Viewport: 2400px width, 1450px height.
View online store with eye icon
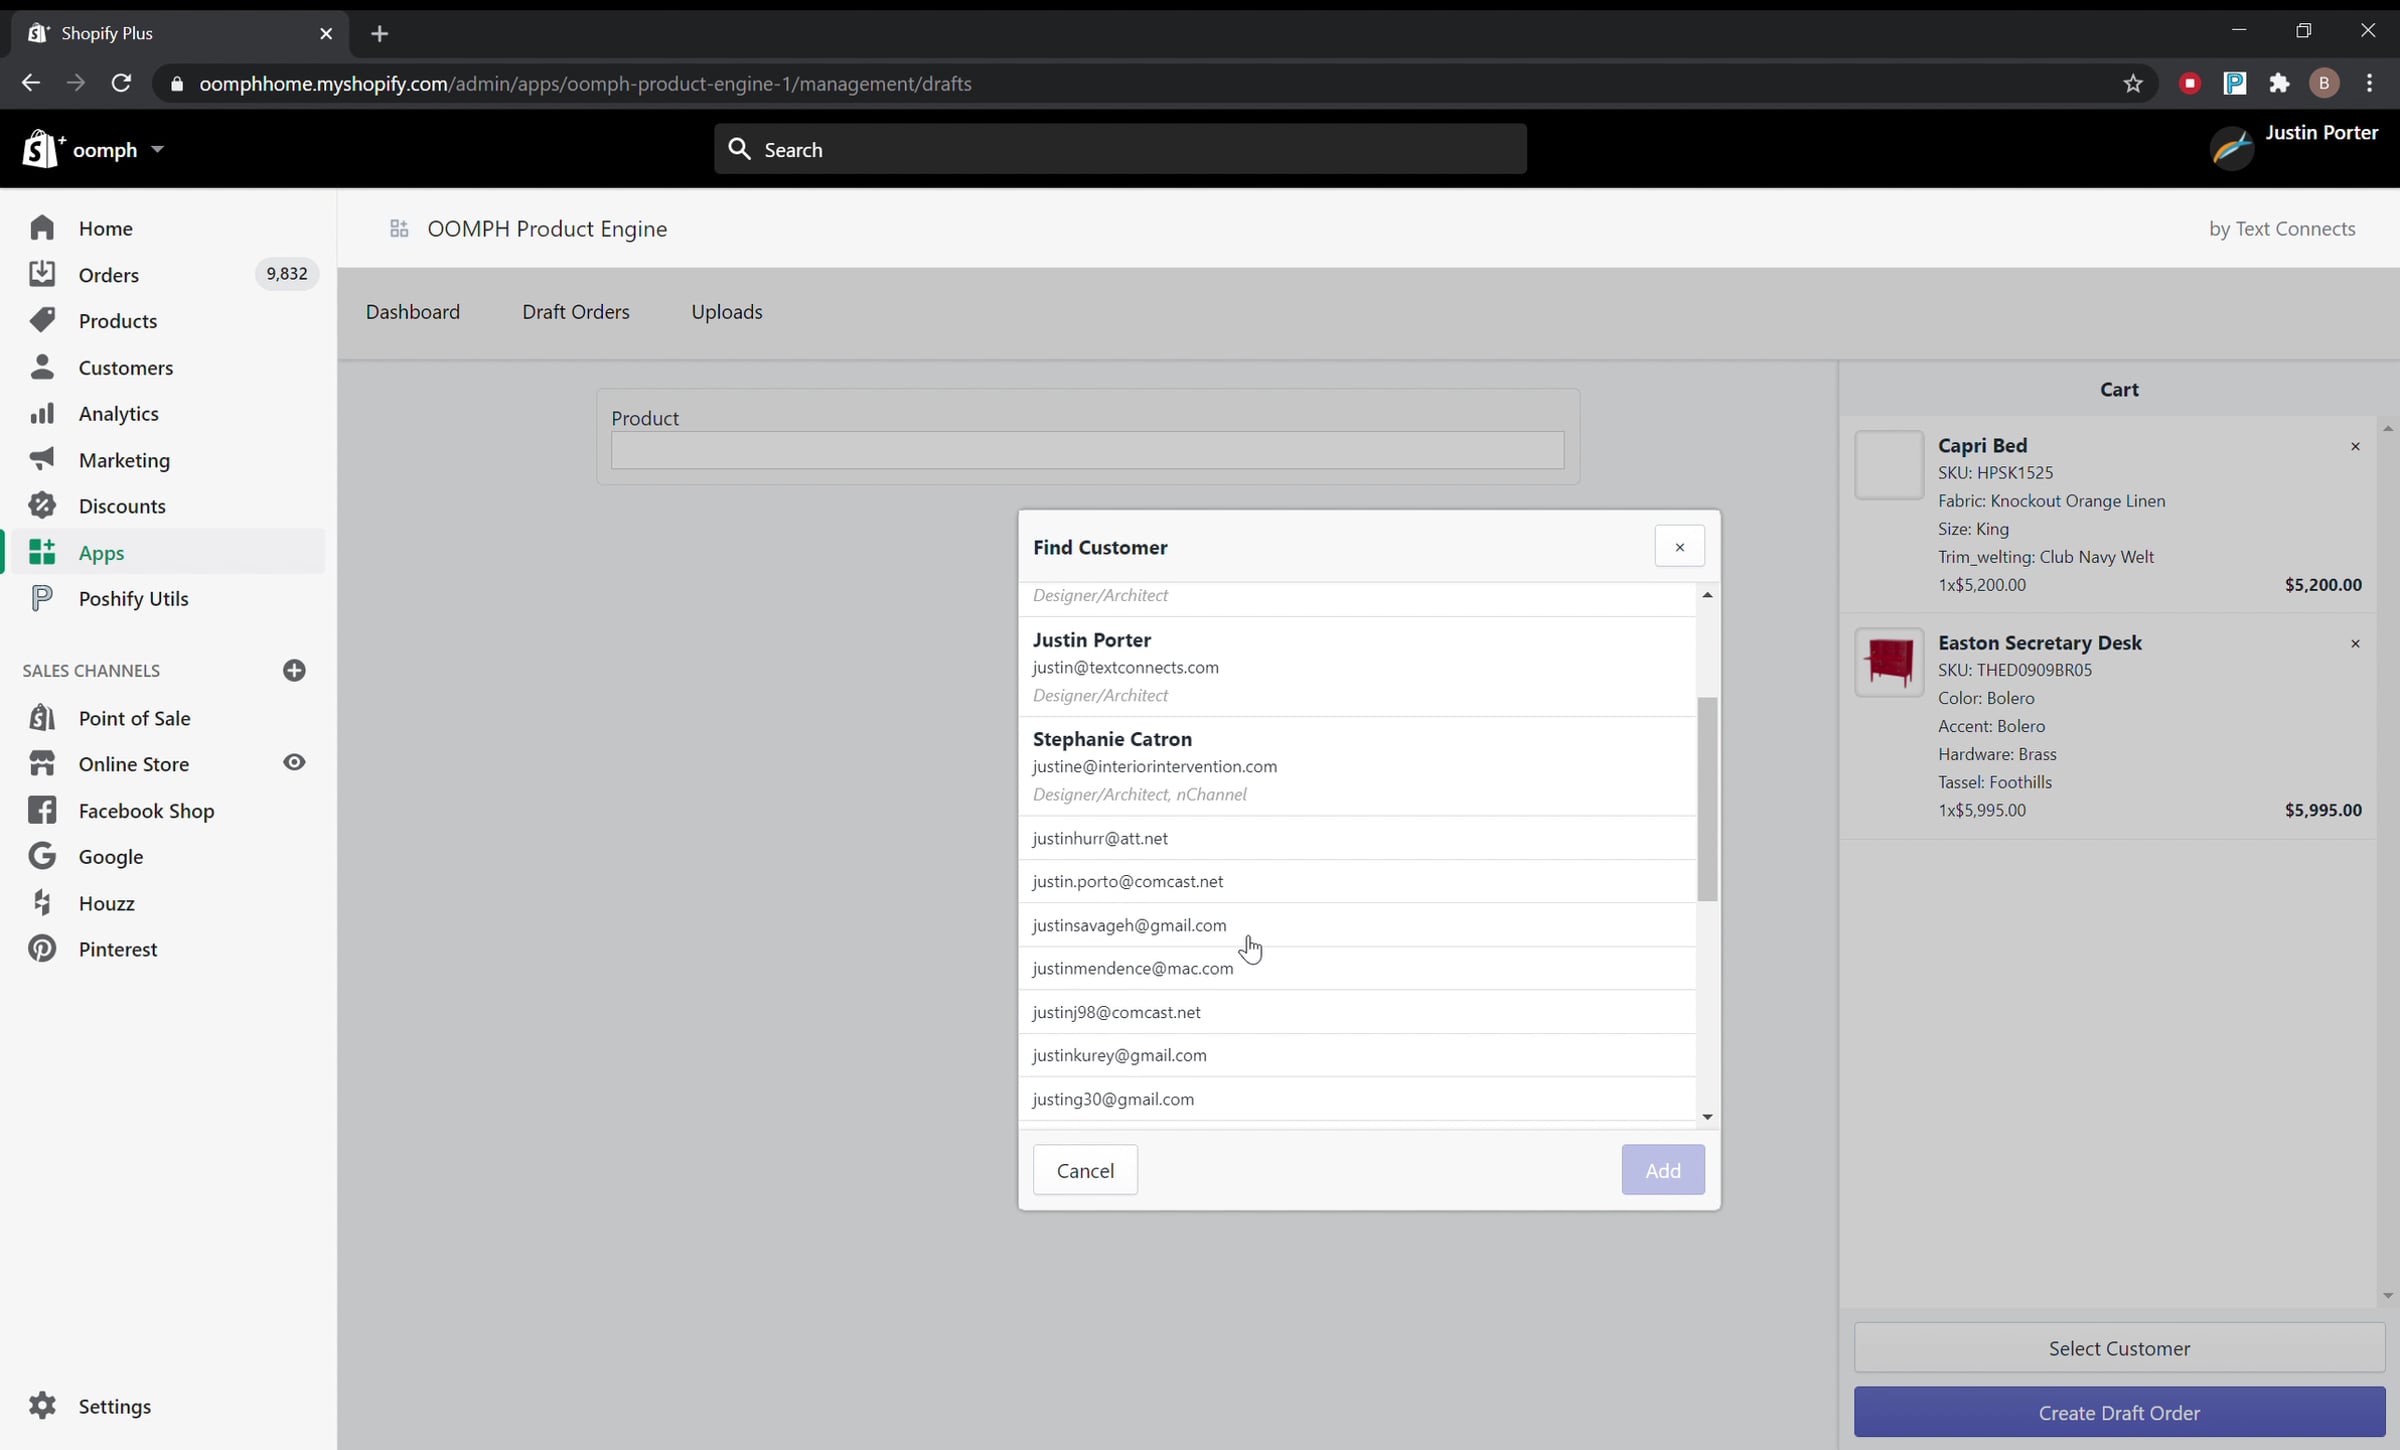(294, 763)
